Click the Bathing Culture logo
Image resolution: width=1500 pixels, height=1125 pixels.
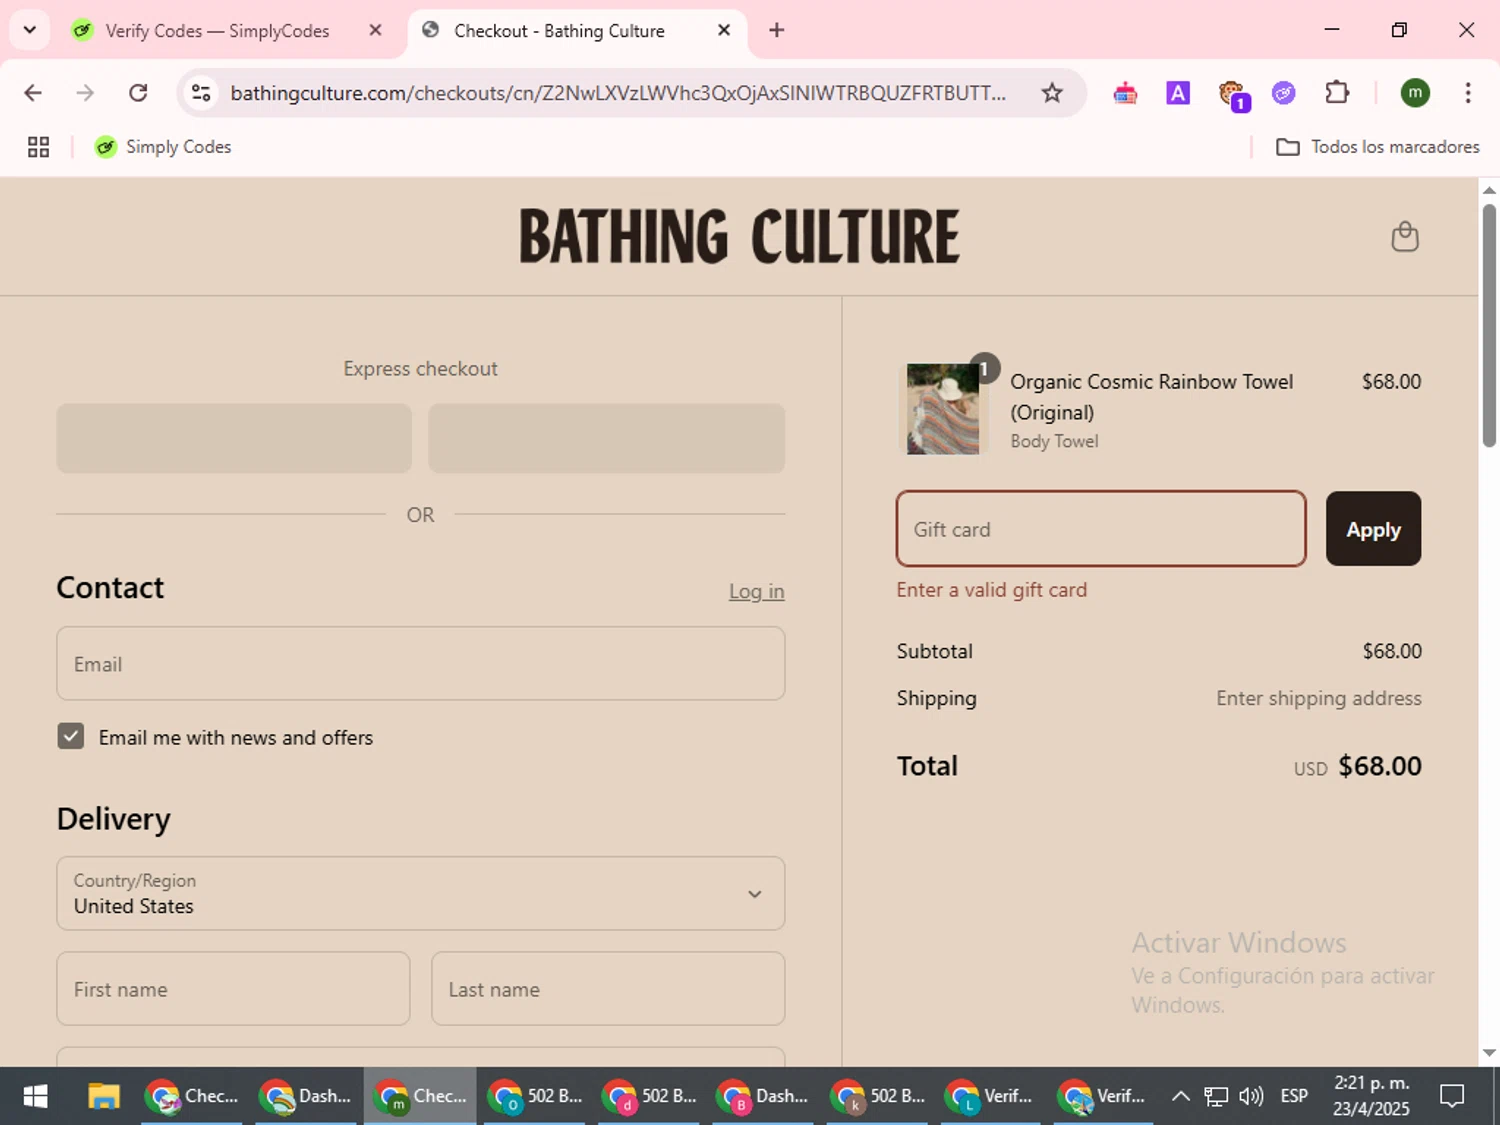[739, 237]
